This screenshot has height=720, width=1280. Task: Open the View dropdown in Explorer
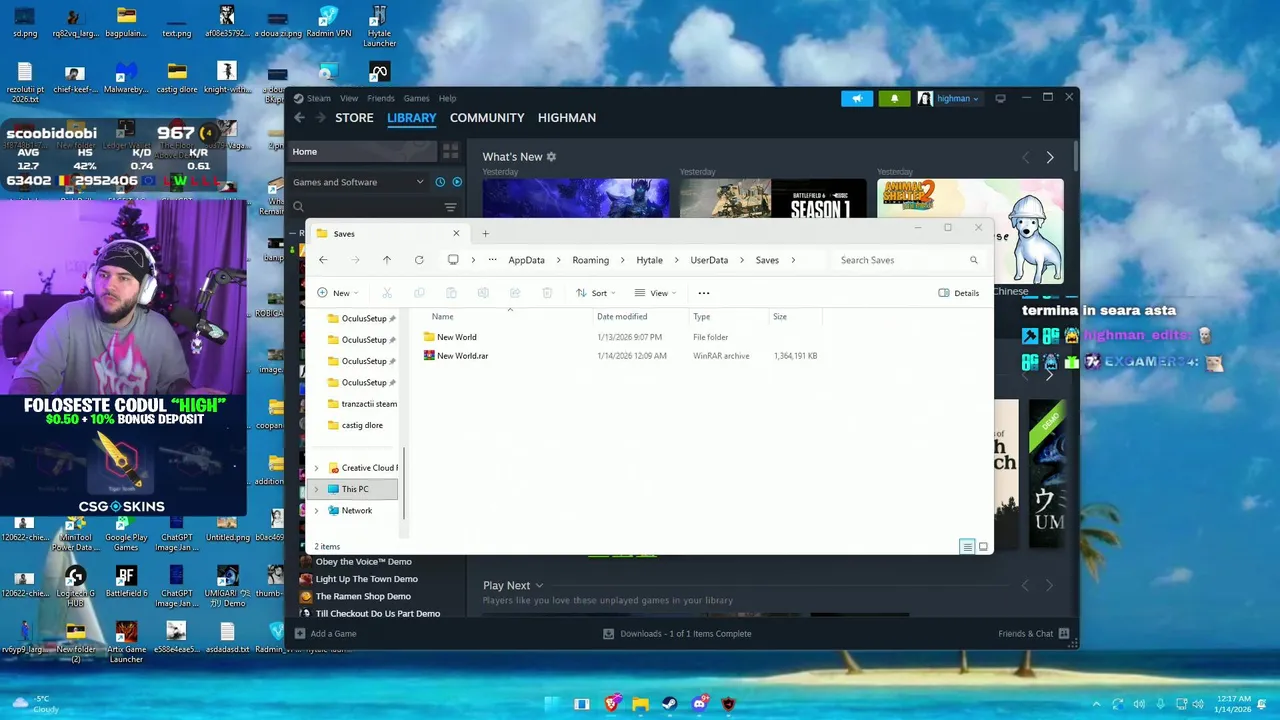[655, 293]
